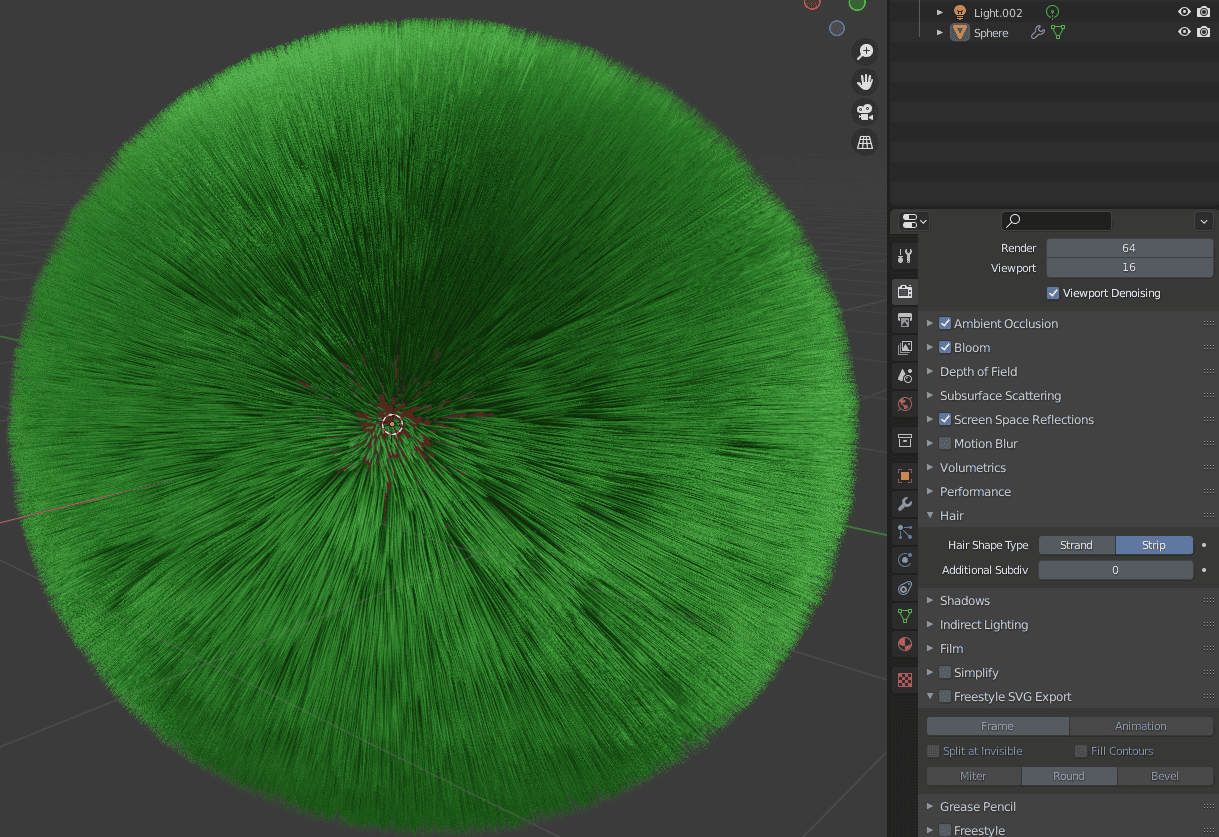This screenshot has width=1219, height=837.
Task: Open the Particles properties tab
Action: 905,532
